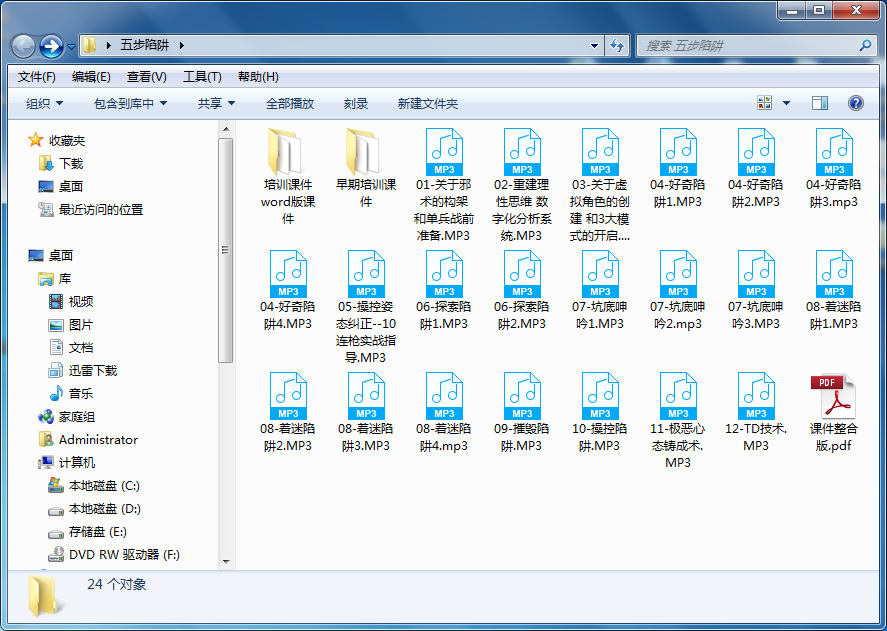This screenshot has height=631, width=887.
Task: Select 09-摧毁陷阱.MP3 file icon
Action: pyautogui.click(x=522, y=397)
